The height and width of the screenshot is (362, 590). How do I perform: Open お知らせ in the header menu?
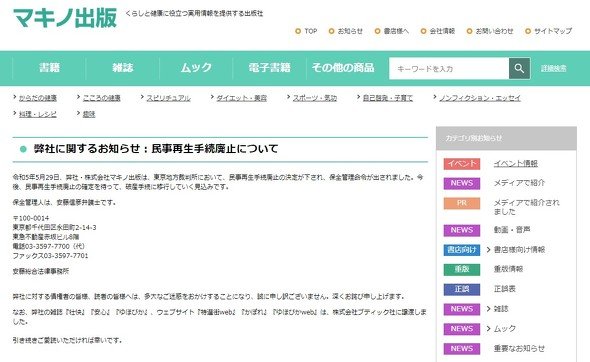coord(346,31)
